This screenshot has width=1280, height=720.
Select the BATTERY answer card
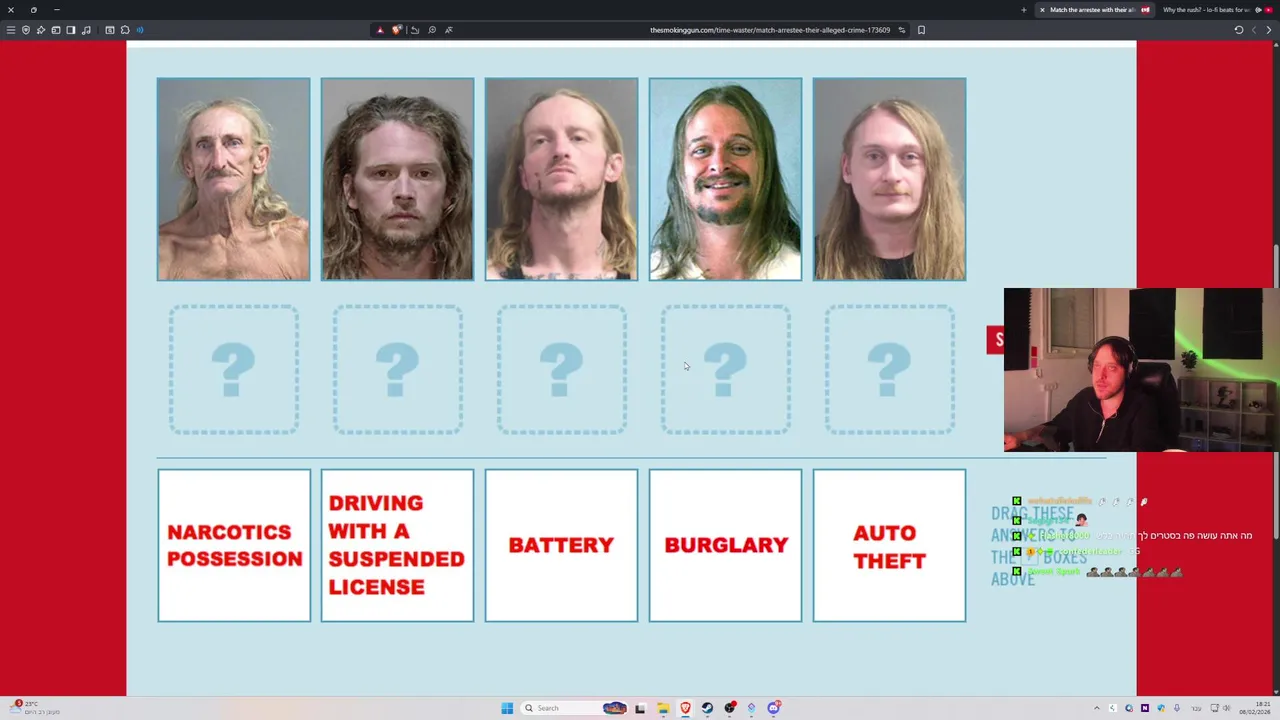tap(561, 545)
